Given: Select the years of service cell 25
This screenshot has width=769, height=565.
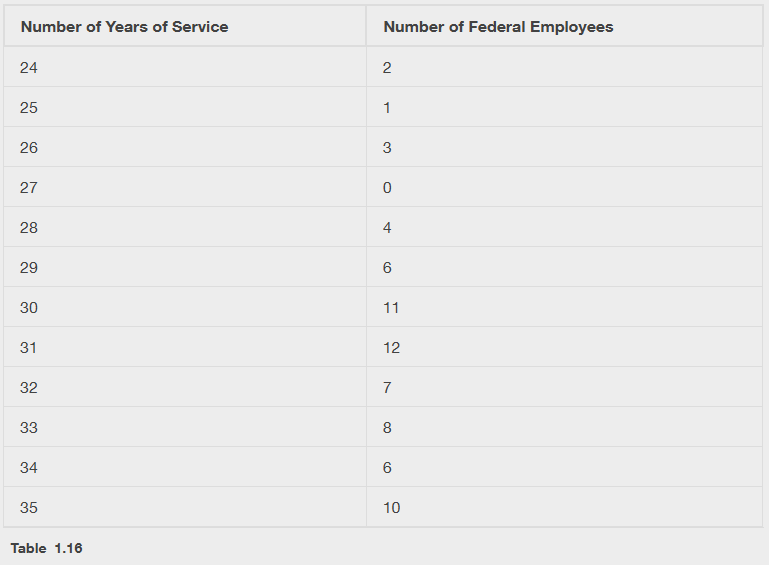Looking at the screenshot, I should coord(29,108).
